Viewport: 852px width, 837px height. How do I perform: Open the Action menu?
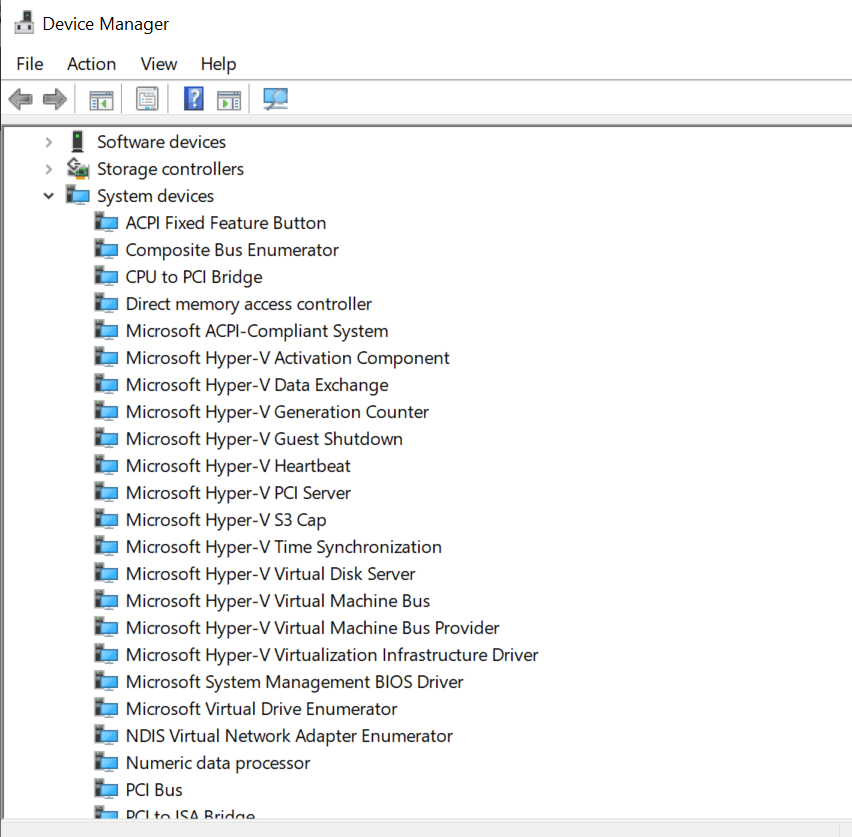click(91, 64)
